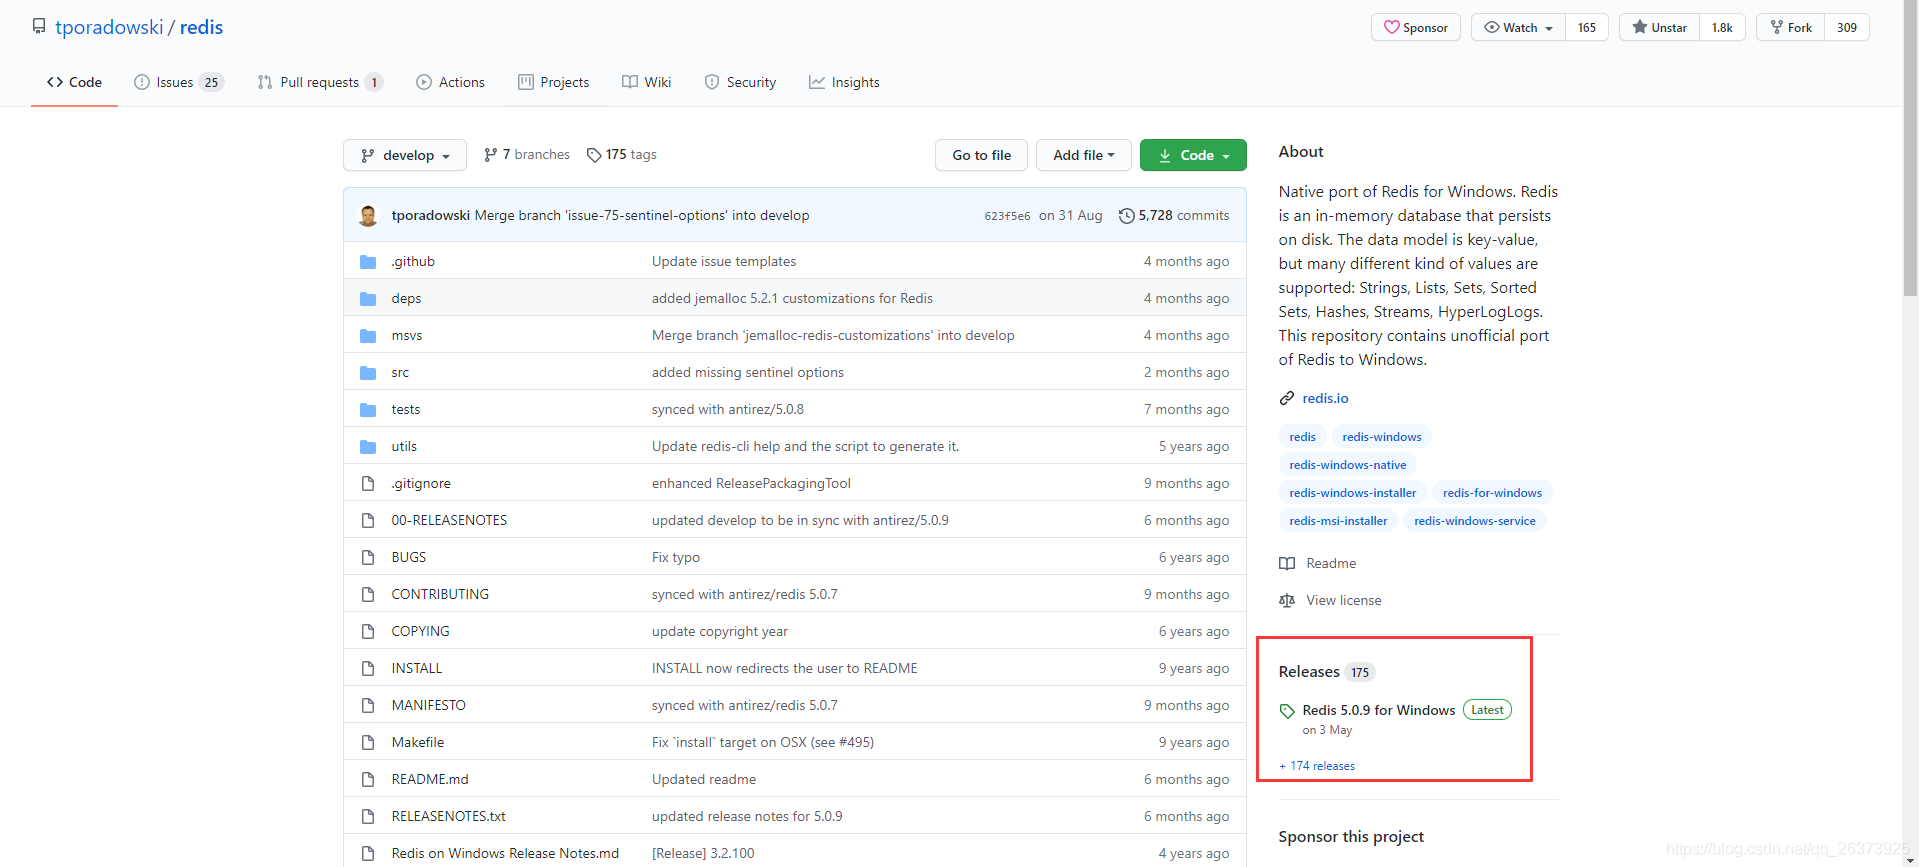Unstar the redis repository
Image resolution: width=1919 pixels, height=867 pixels.
tap(1659, 28)
